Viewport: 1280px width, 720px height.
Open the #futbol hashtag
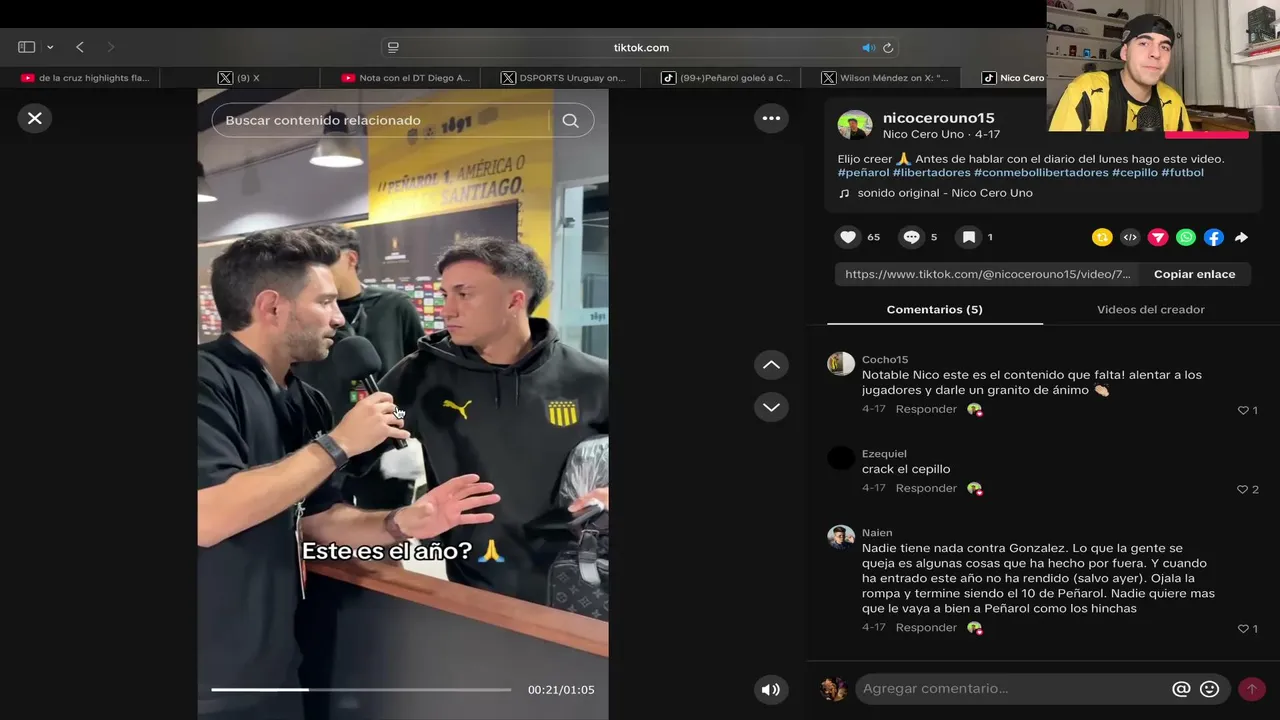(1183, 172)
